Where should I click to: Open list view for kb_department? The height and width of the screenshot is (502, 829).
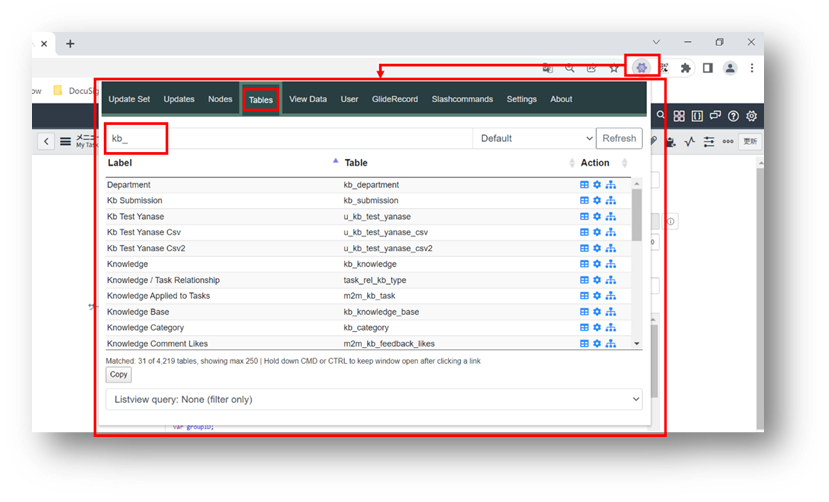point(584,184)
